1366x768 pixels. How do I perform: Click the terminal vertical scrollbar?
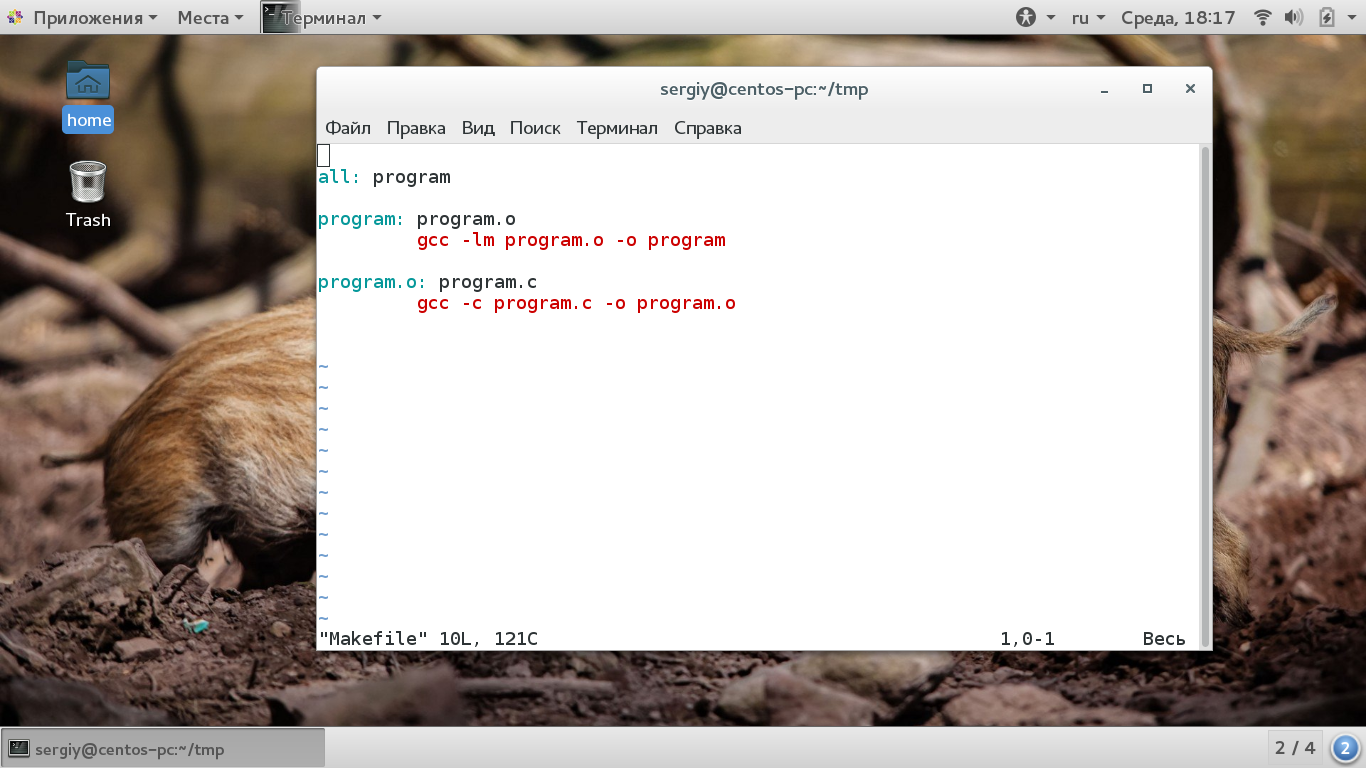coord(1205,396)
